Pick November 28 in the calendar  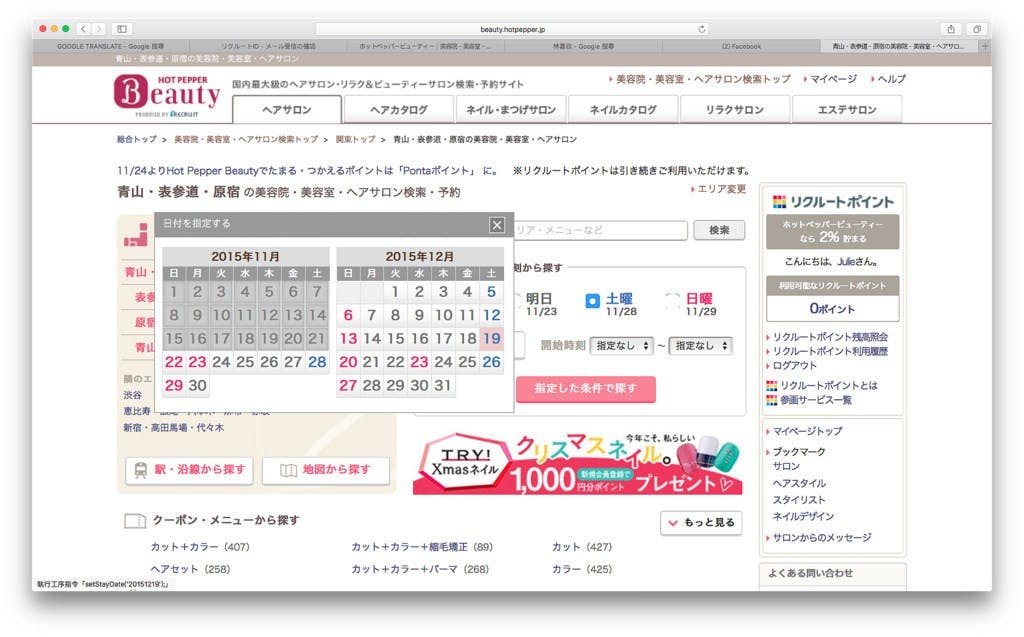click(317, 362)
